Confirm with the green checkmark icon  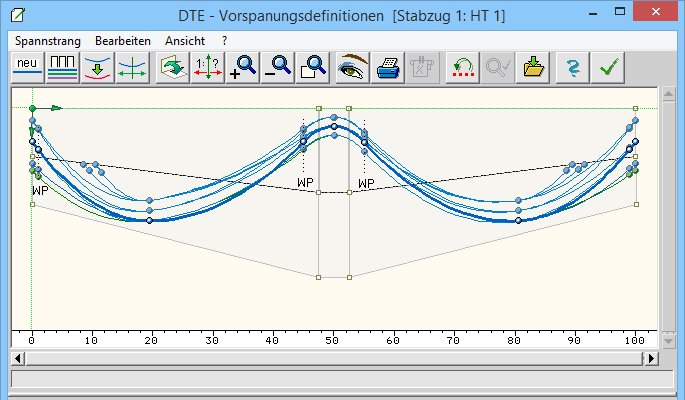[607, 67]
